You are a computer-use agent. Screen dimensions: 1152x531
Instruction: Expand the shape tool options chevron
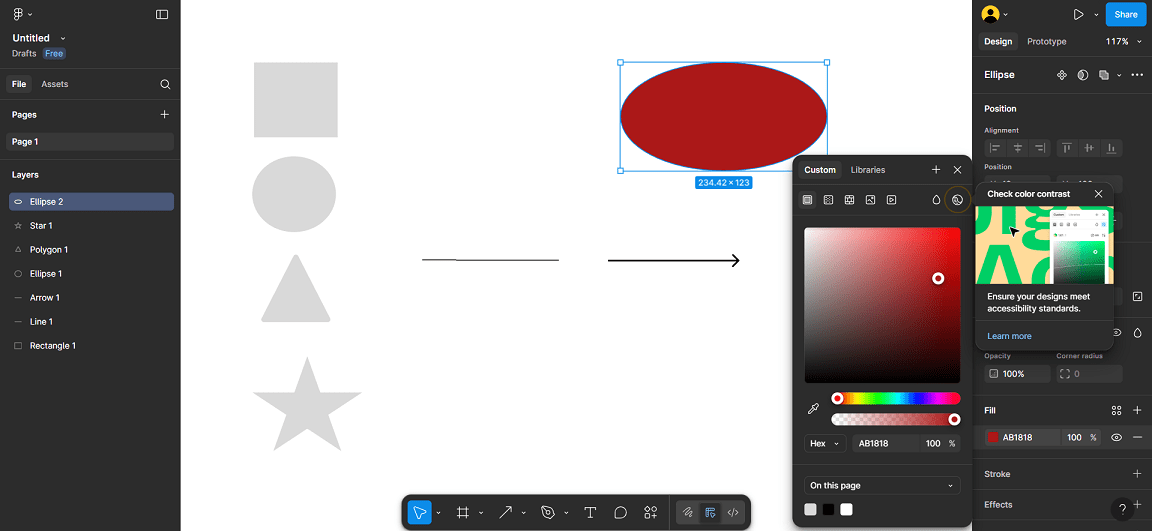[x=524, y=513]
